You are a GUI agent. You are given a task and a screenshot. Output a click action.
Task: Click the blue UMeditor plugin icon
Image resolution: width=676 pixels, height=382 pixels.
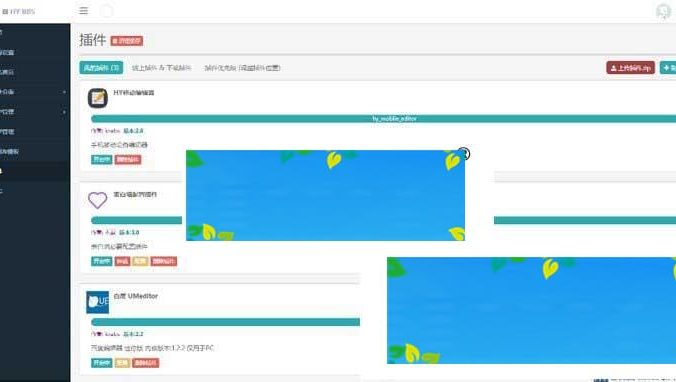tap(97, 302)
